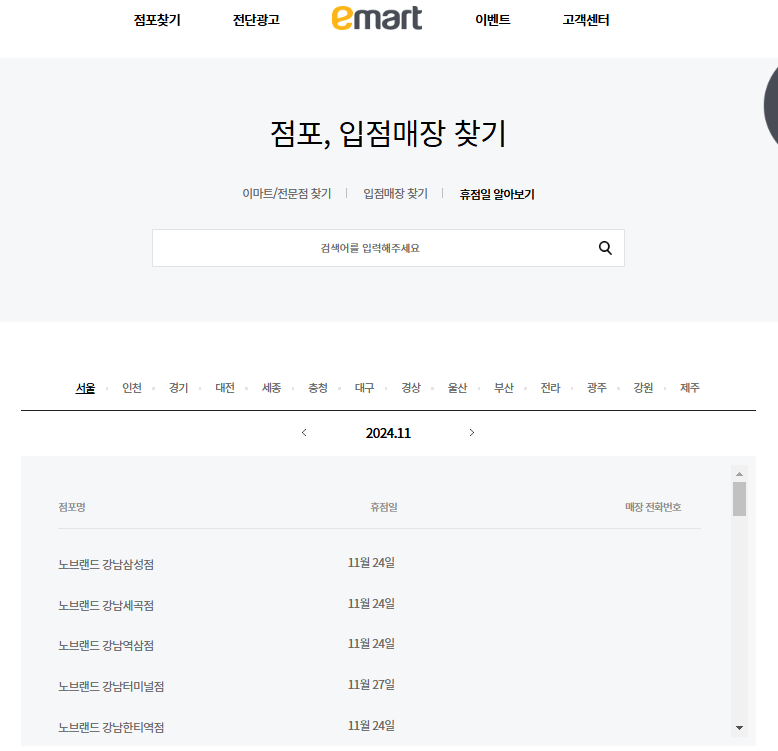778x751 pixels.
Task: Click 매장 전화번호 column header
Action: click(653, 507)
